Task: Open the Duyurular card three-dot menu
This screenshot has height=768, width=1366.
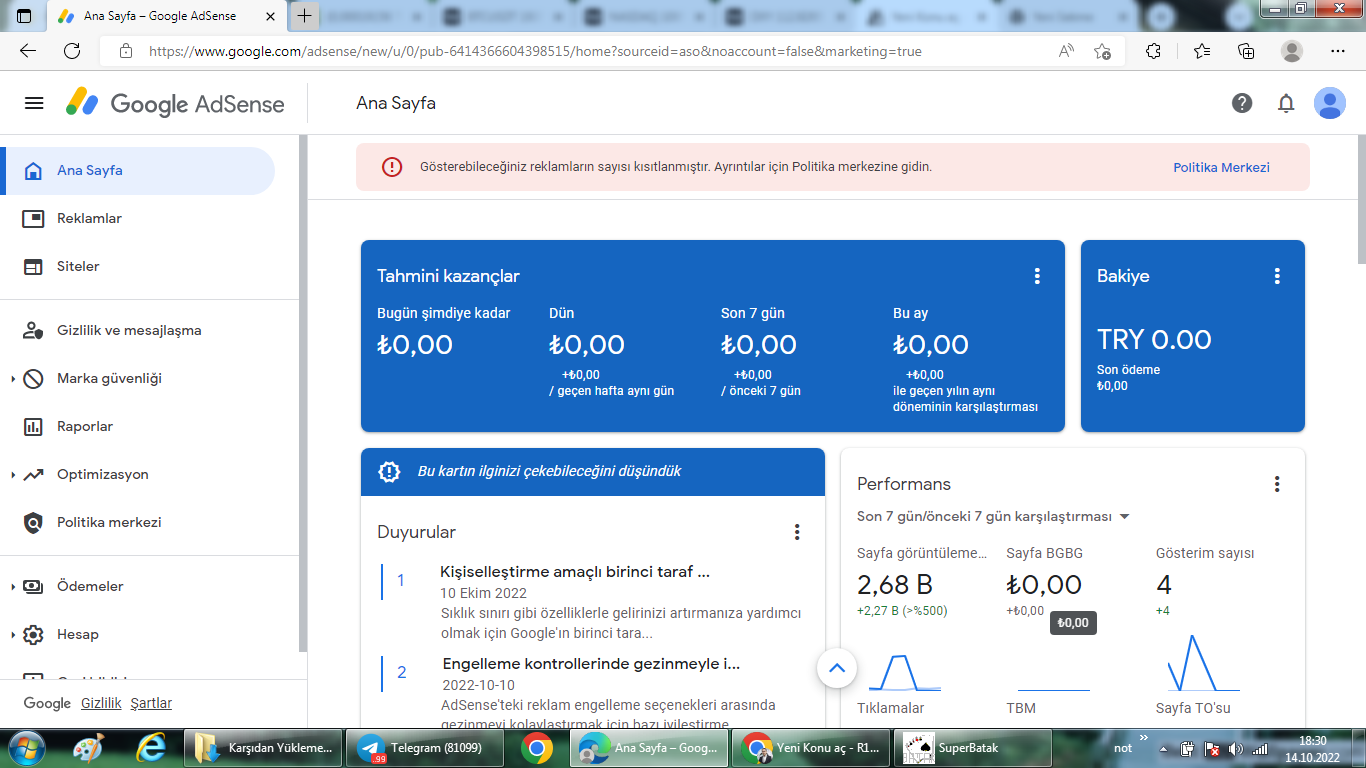Action: click(797, 532)
